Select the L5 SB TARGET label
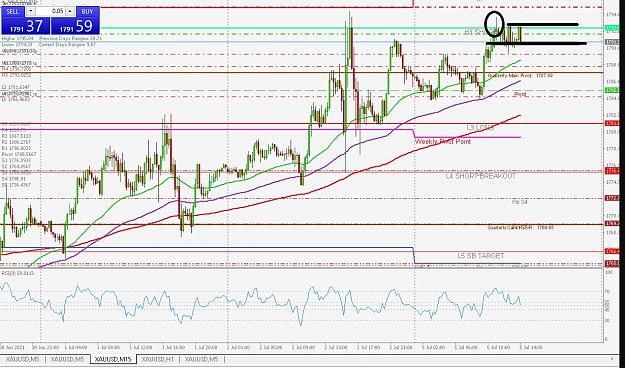The height and width of the screenshot is (368, 625). click(x=481, y=256)
